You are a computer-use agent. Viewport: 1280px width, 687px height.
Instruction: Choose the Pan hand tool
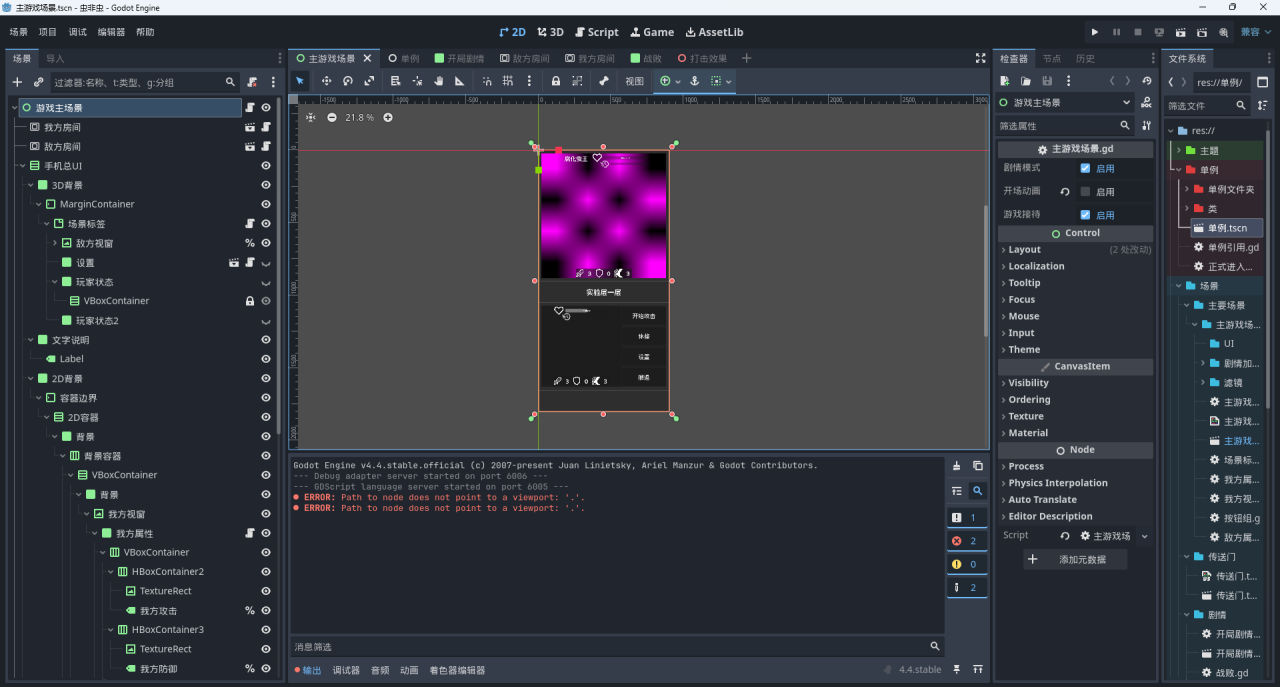438,81
